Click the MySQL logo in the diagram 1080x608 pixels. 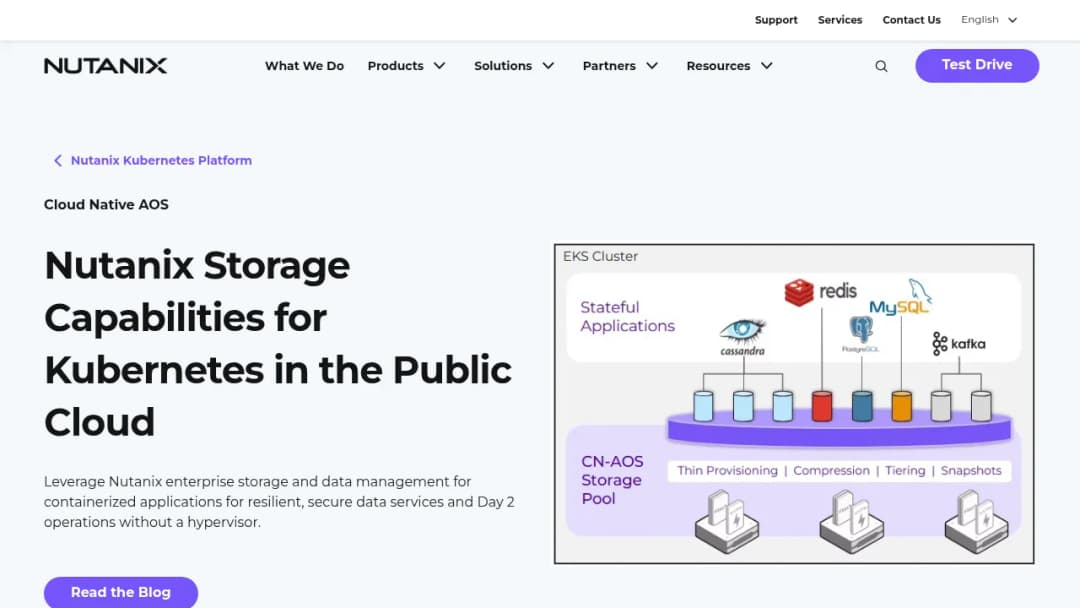900,298
